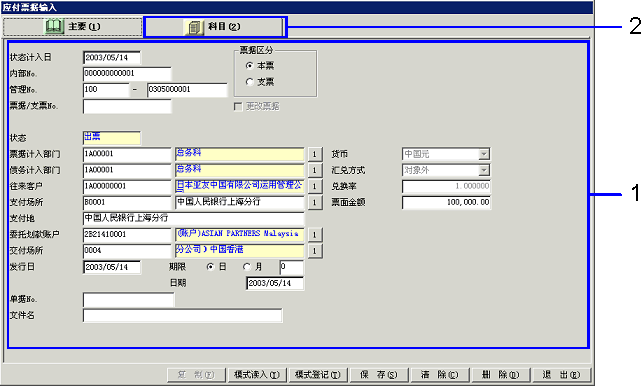Open lookup button for 往来客户 row
Viewport: 642px width, 386px height.
314,186
